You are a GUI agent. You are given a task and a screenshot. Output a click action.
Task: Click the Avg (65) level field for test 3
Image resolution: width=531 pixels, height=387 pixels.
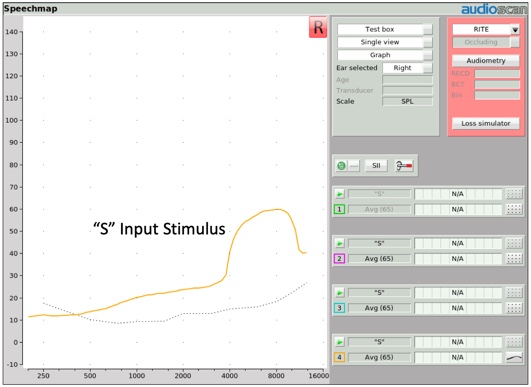pos(379,308)
